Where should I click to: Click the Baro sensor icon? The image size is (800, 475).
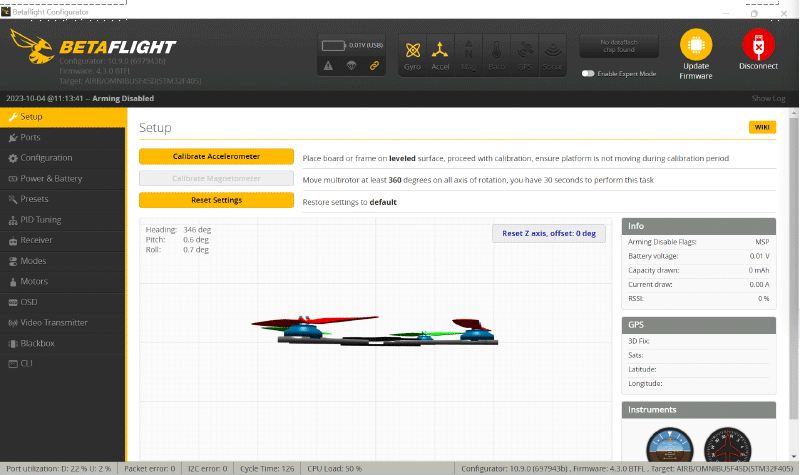tap(496, 52)
